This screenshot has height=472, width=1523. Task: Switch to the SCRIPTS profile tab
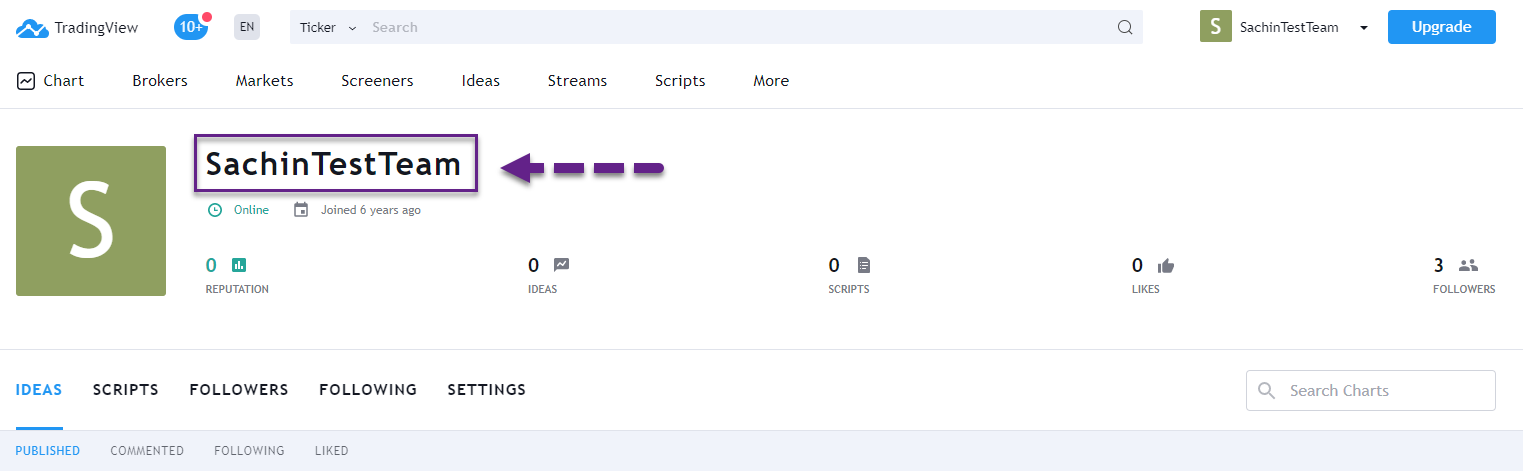tap(126, 390)
